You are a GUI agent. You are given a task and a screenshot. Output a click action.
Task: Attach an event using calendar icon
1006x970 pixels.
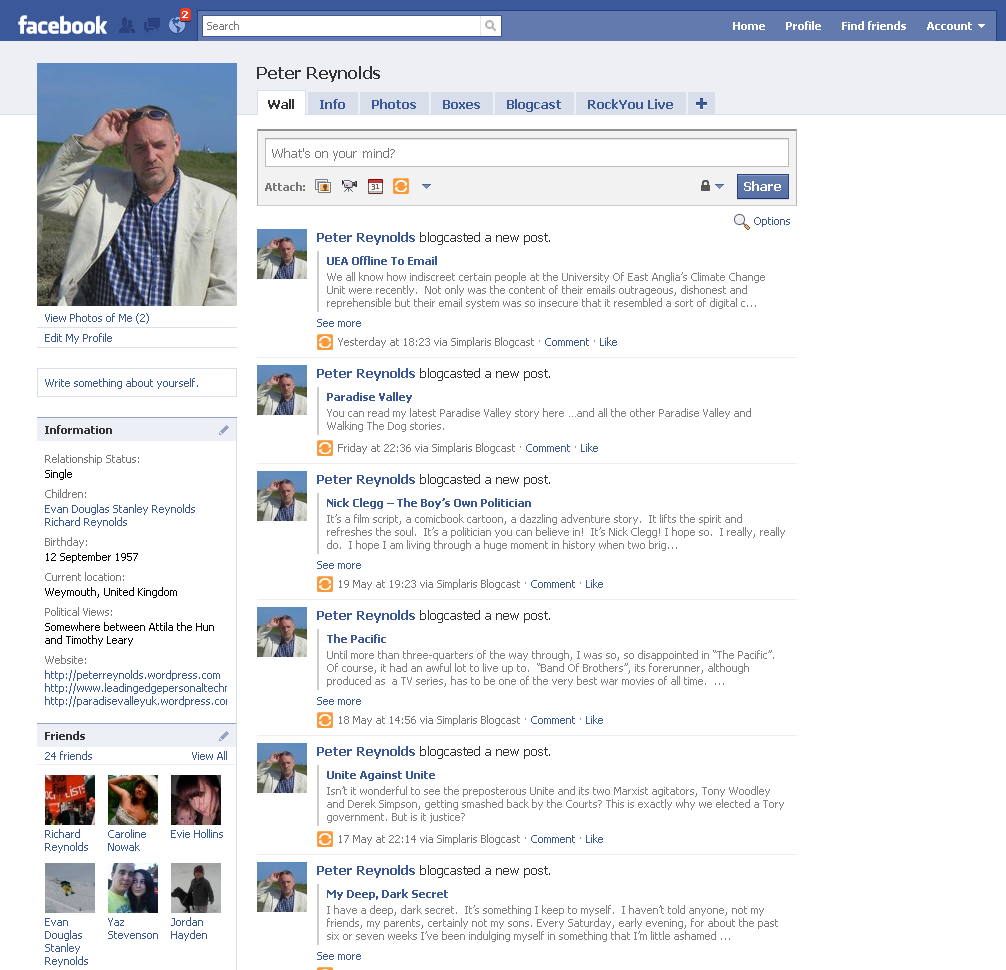(x=375, y=186)
